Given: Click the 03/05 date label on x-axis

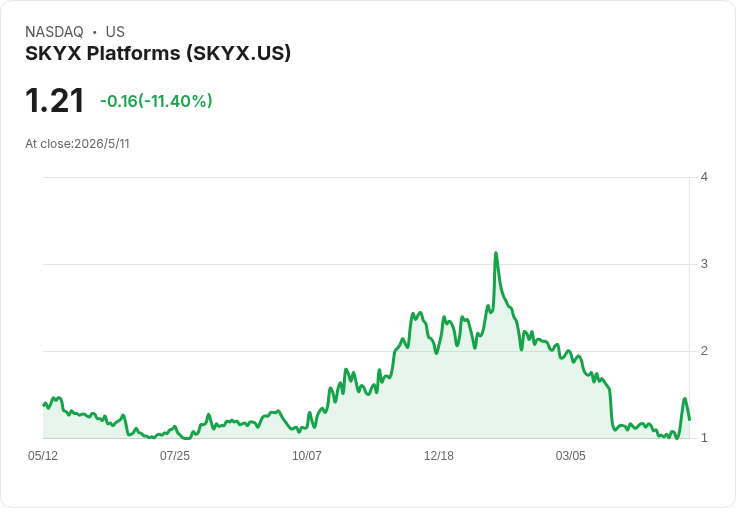Looking at the screenshot, I should click(570, 455).
